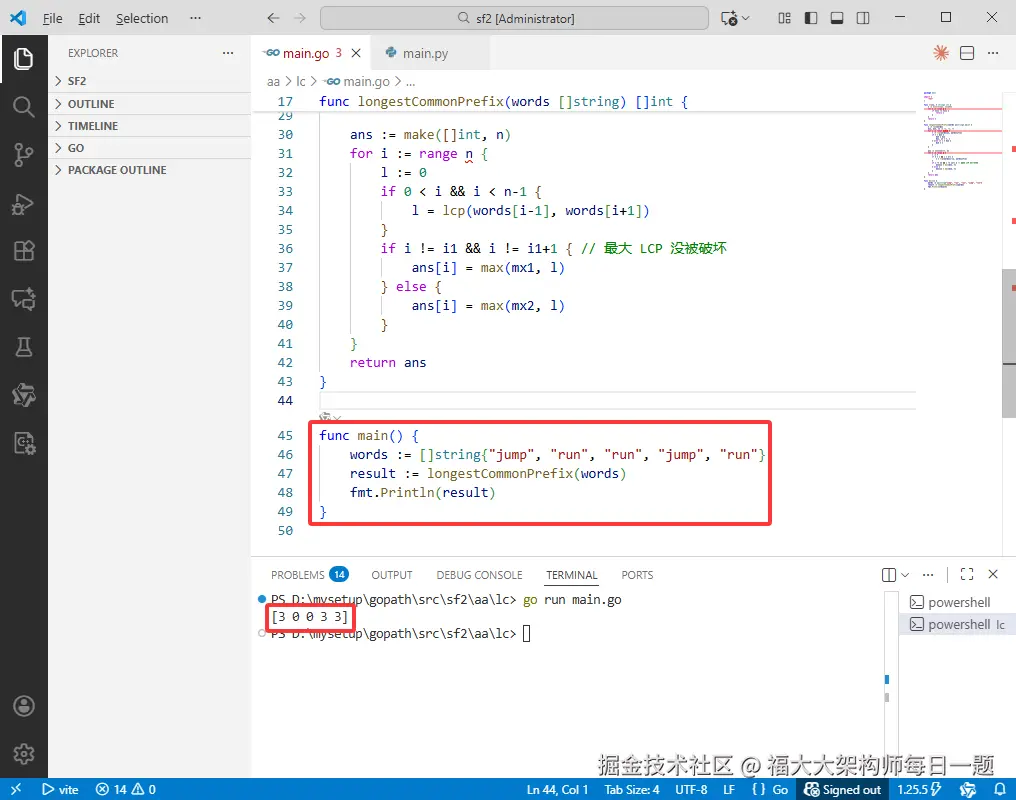Change the UTF-8 file encoding
This screenshot has height=800, width=1016.
click(691, 789)
